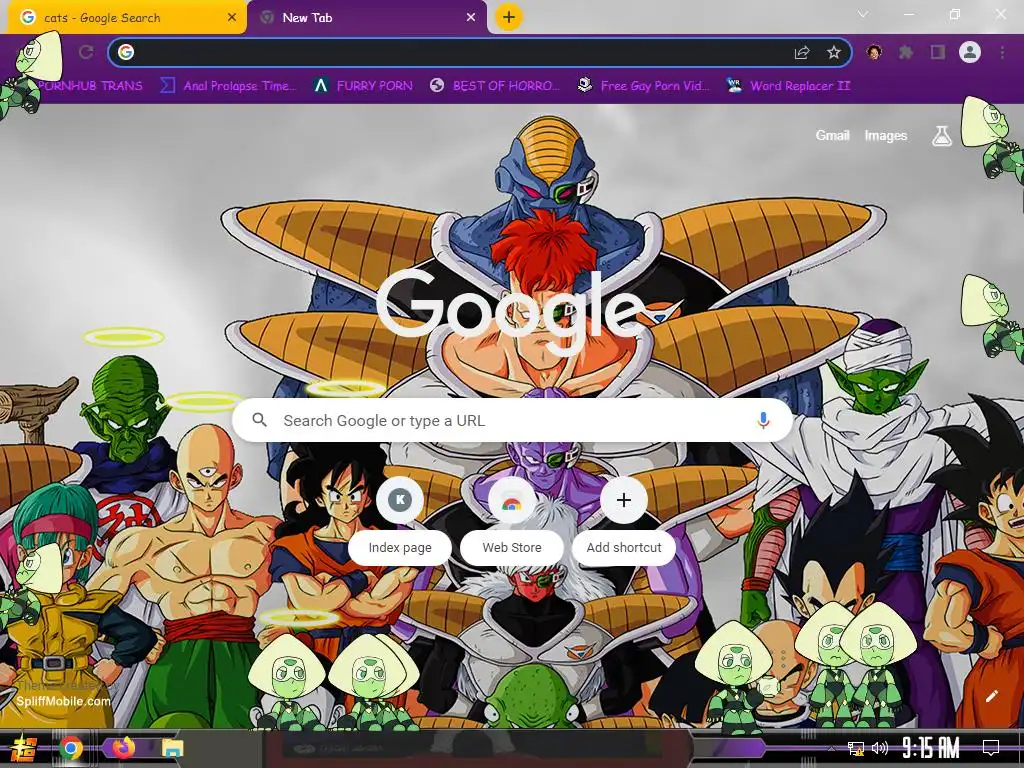Open Search Labs flask icon
Screen dimensions: 1024x768
pyautogui.click(x=942, y=135)
